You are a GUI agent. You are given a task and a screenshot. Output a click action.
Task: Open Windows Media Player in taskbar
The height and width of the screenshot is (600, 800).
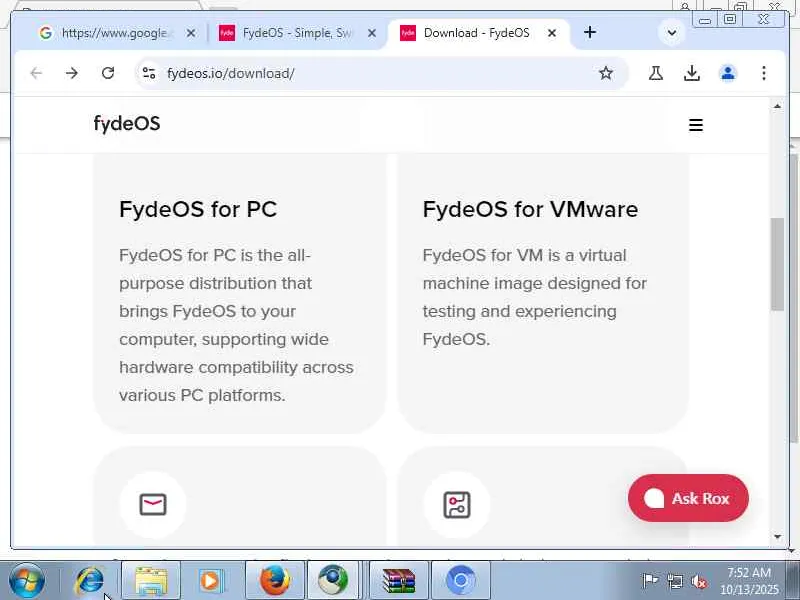click(210, 581)
